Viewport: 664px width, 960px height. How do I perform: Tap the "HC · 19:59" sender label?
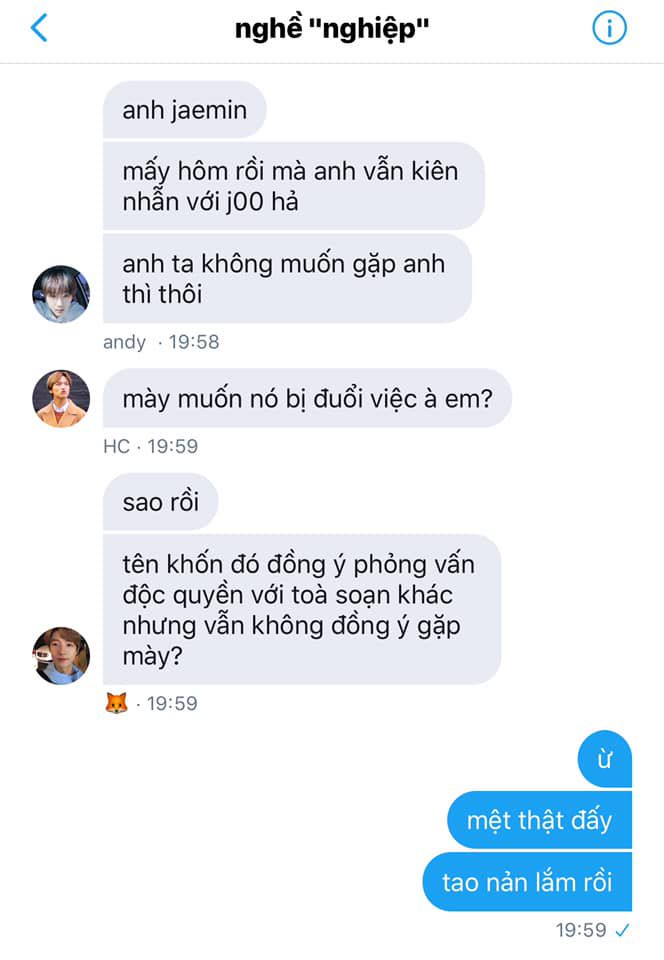point(151,446)
